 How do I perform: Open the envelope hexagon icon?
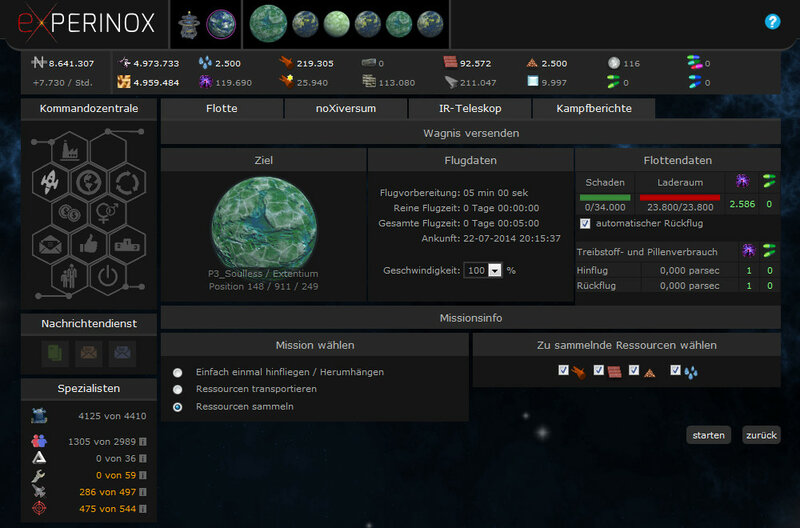tap(50, 245)
